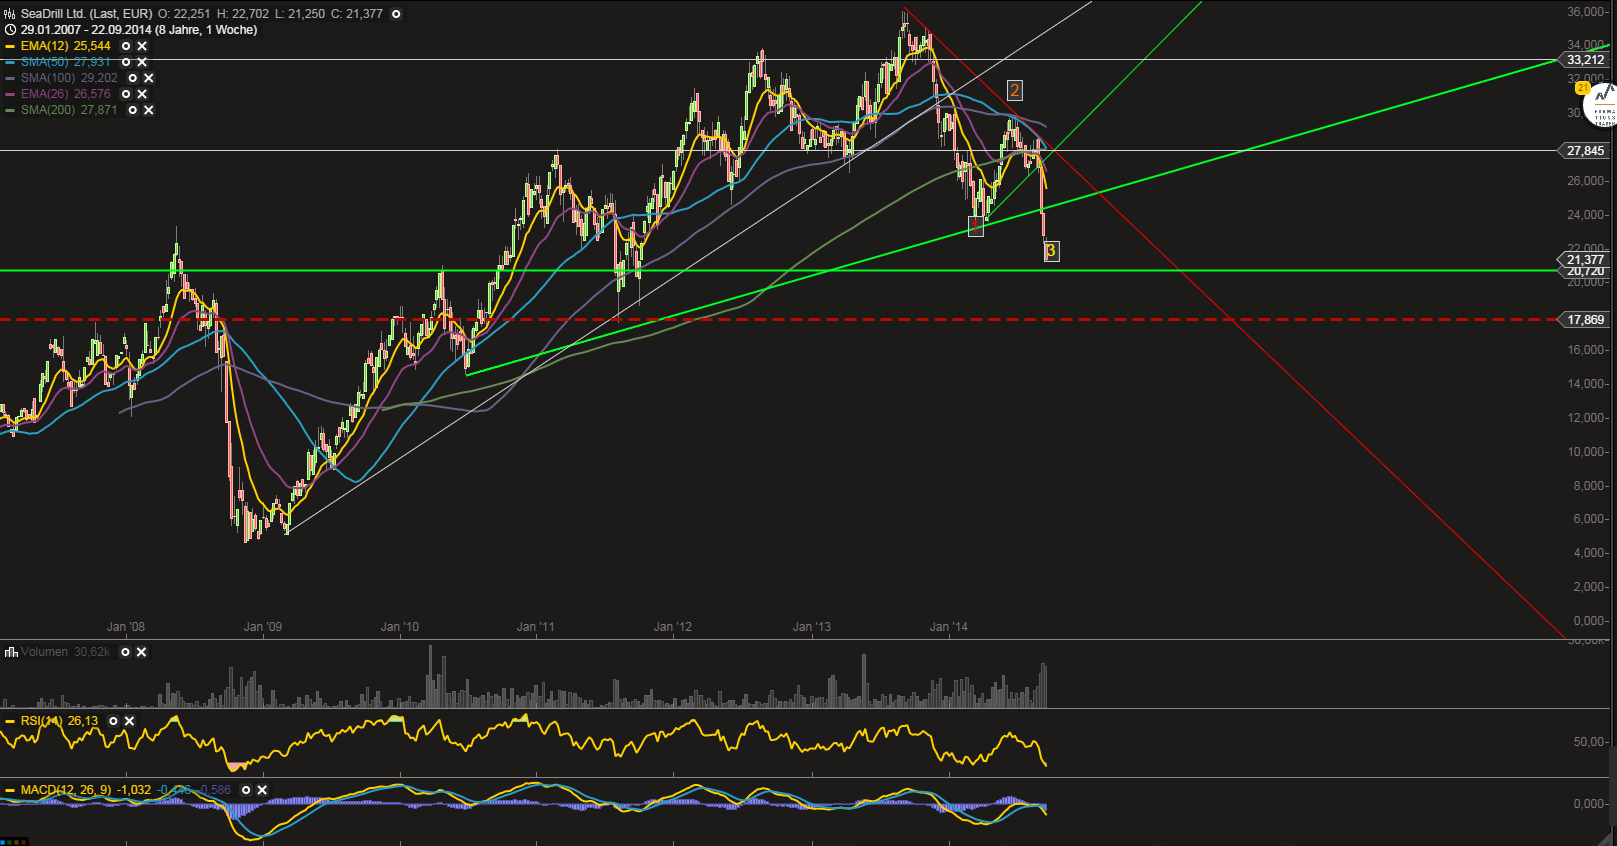Click the clock icon next to date range
The width and height of the screenshot is (1617, 846).
[x=10, y=30]
